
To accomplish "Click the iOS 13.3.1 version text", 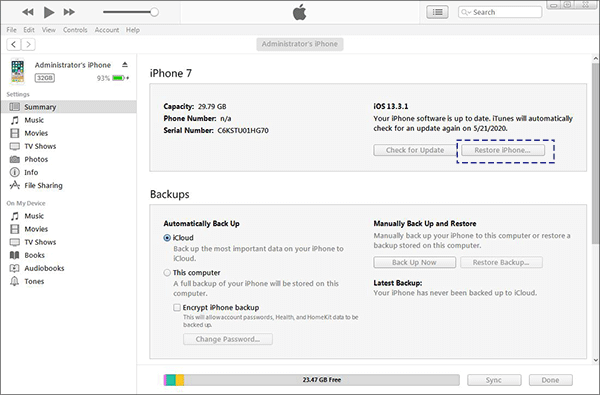I will point(391,106).
